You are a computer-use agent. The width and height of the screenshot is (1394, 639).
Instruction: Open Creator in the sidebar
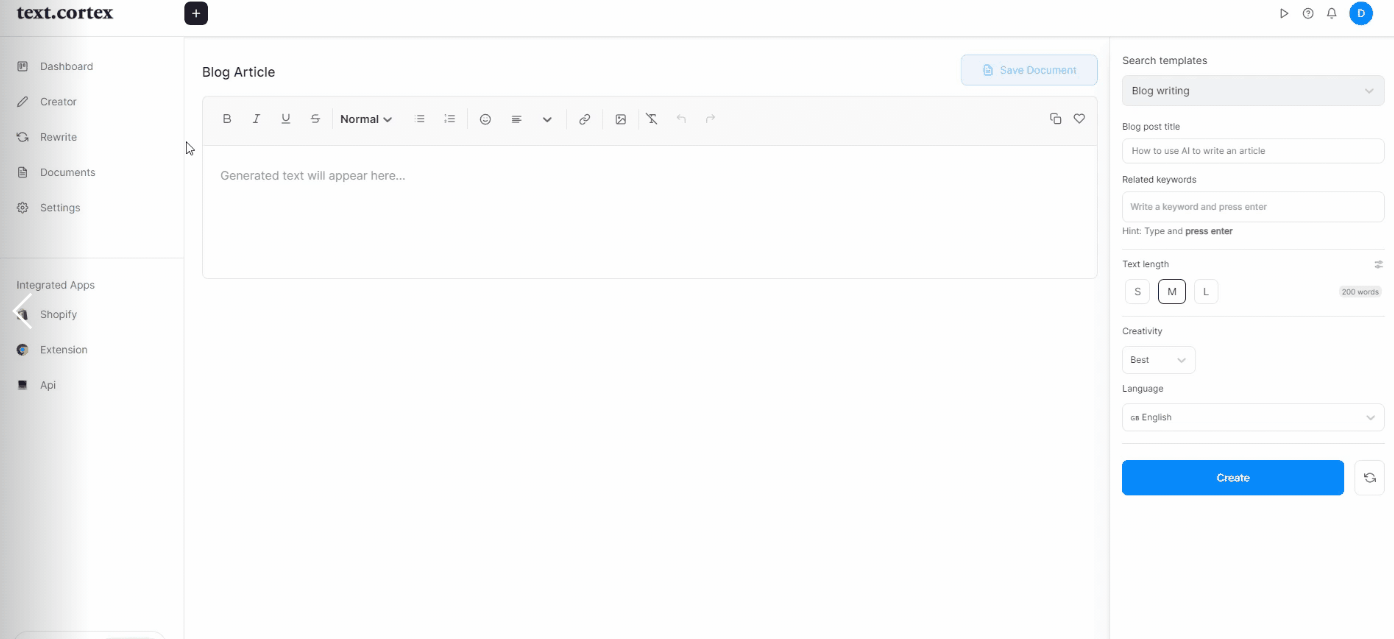58,102
